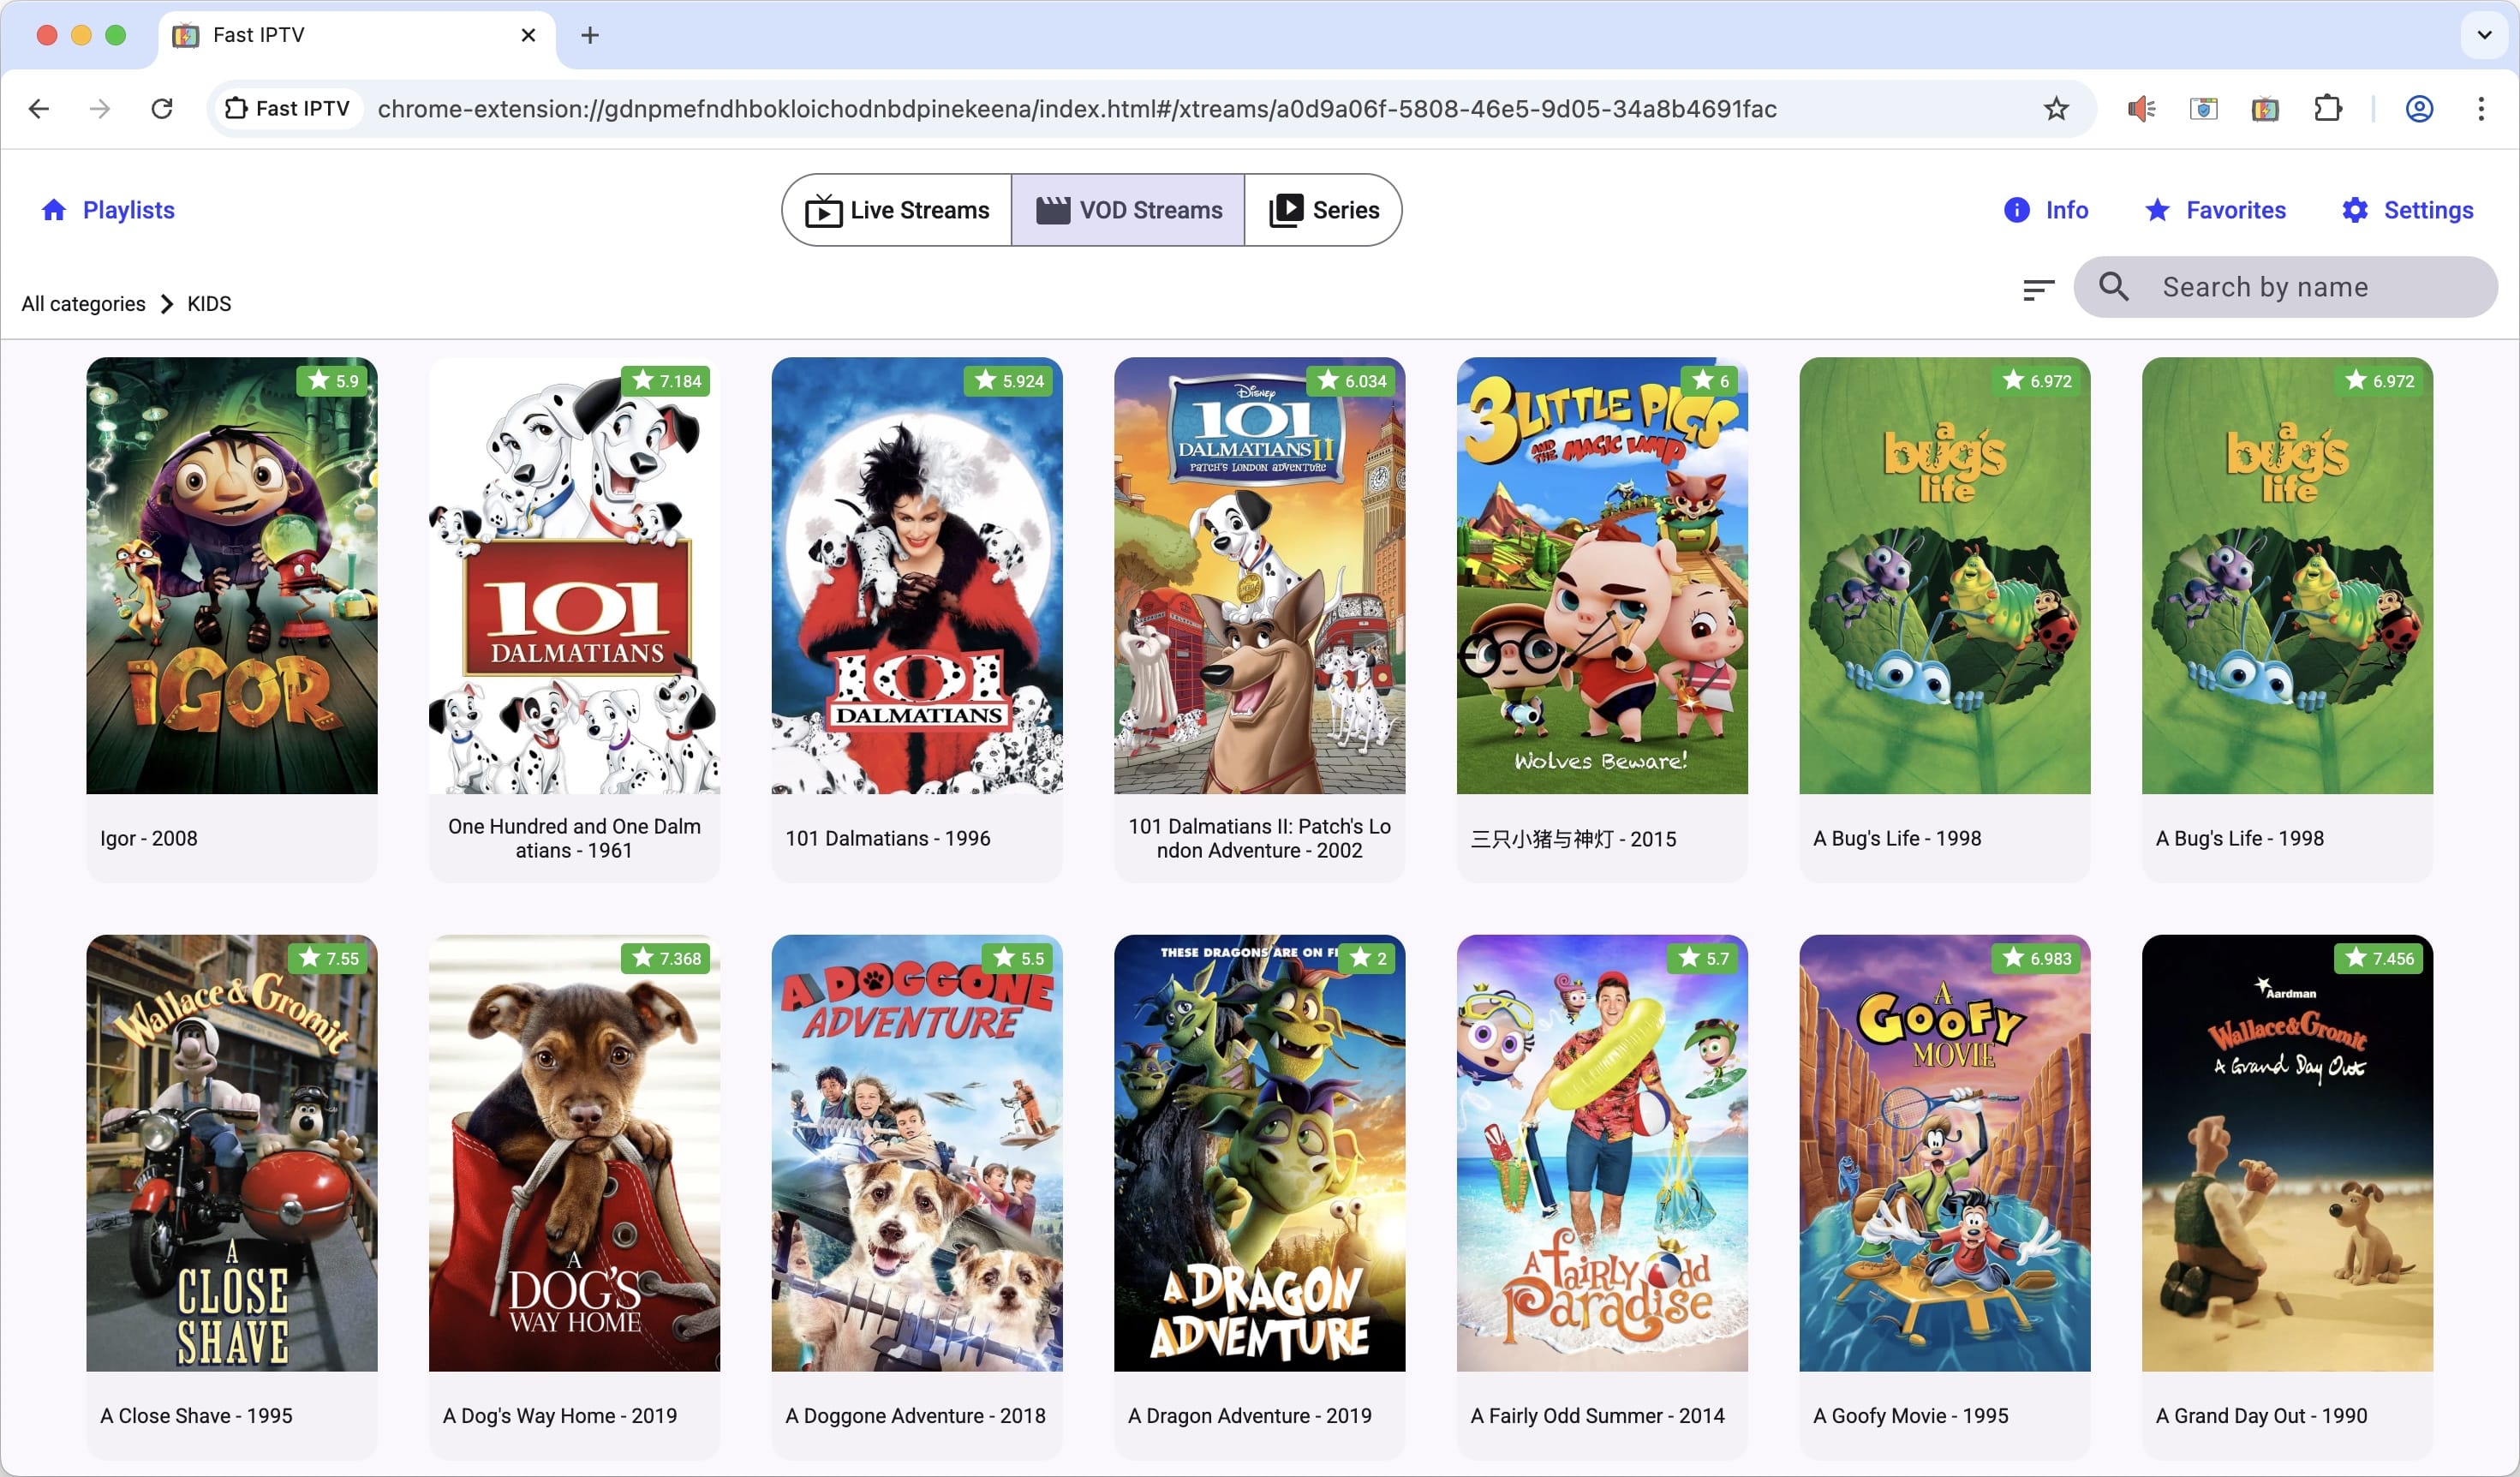The width and height of the screenshot is (2520, 1477).
Task: Open Chrome profile menu
Action: pyautogui.click(x=2419, y=109)
